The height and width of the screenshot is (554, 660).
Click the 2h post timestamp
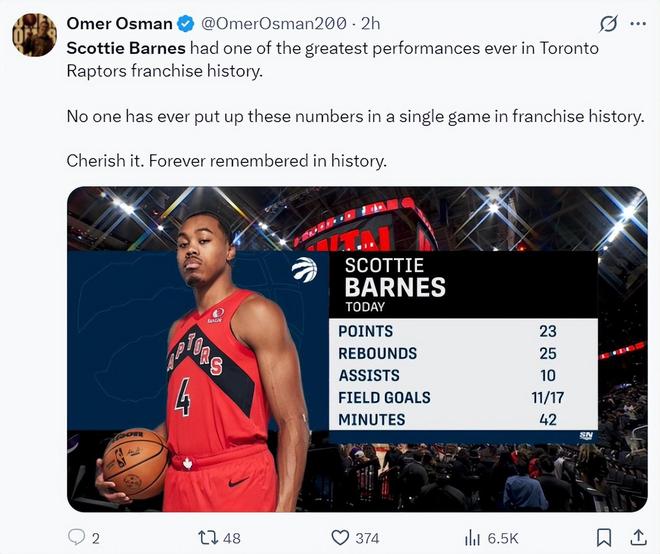(x=370, y=24)
